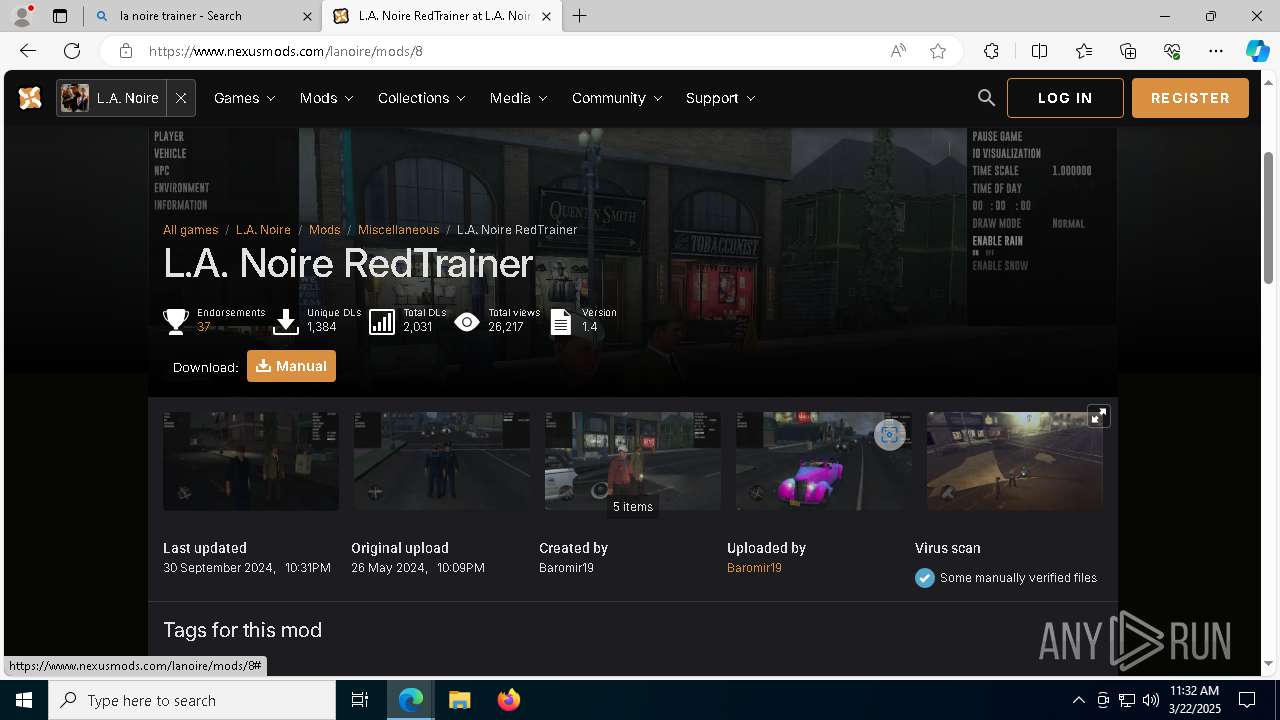Launch Firefox from taskbar
Screen dimensions: 1280x720
tap(509, 700)
